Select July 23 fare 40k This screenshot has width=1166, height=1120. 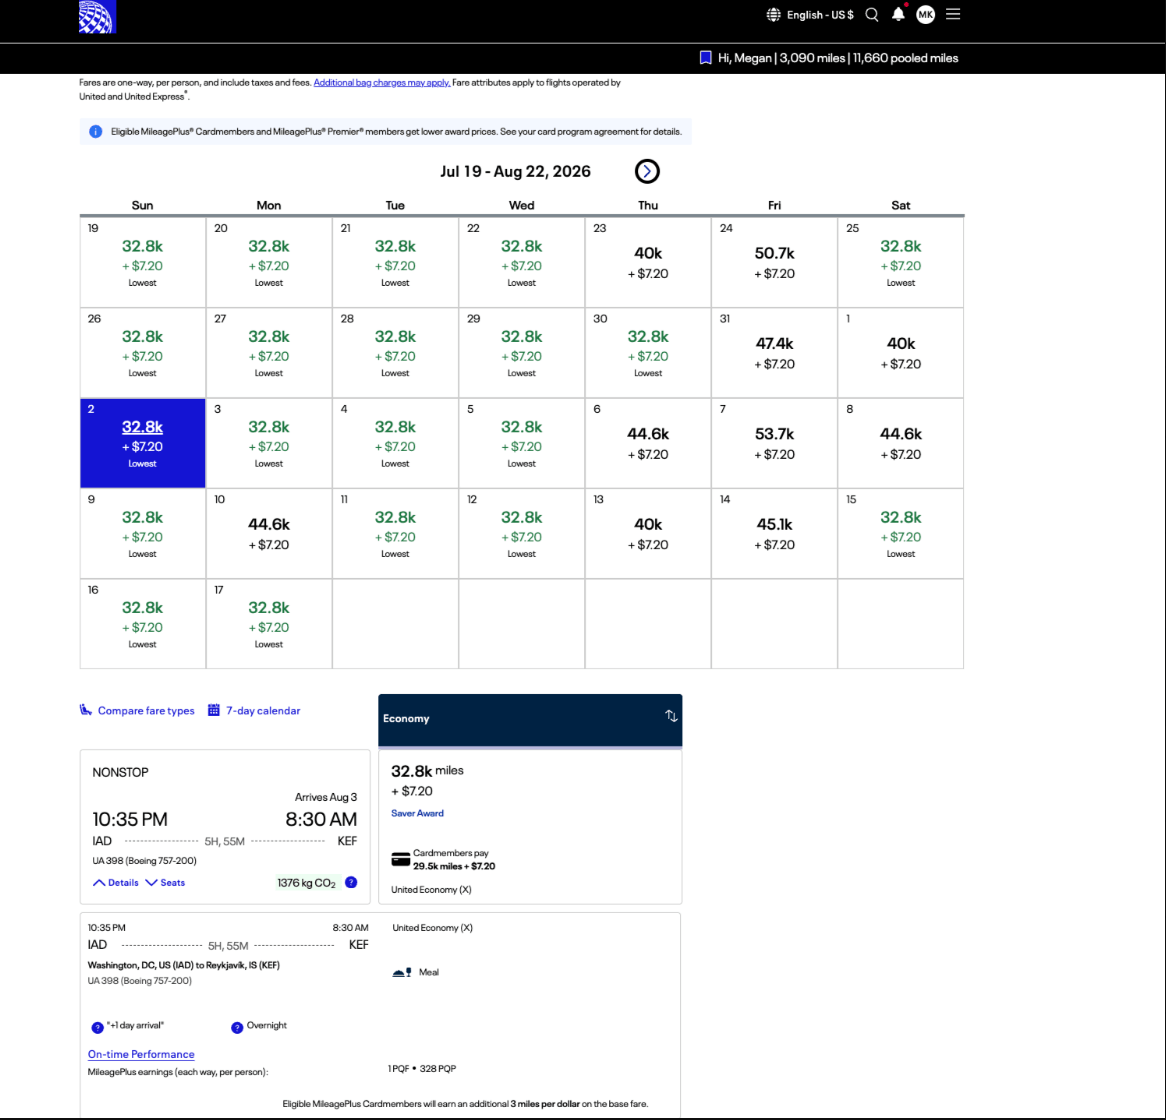pos(648,262)
